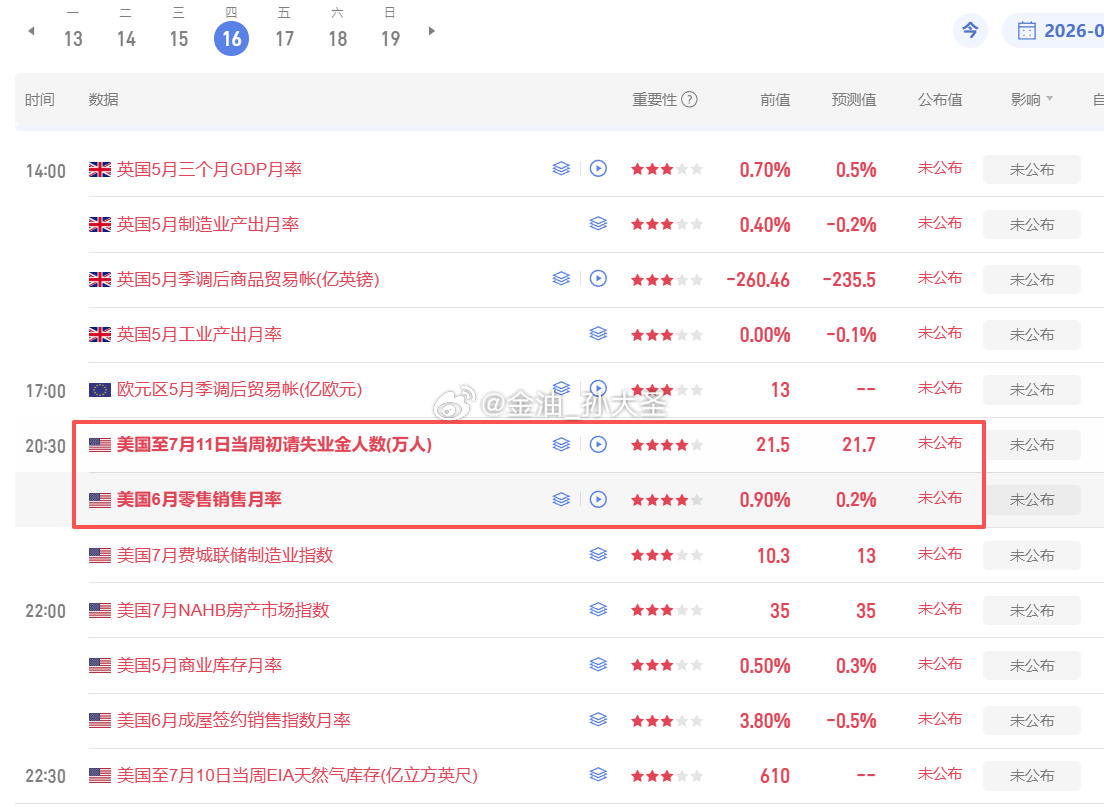Open layers icon for 英国5月工业产出月率
This screenshot has height=807, width=1104.
point(598,334)
